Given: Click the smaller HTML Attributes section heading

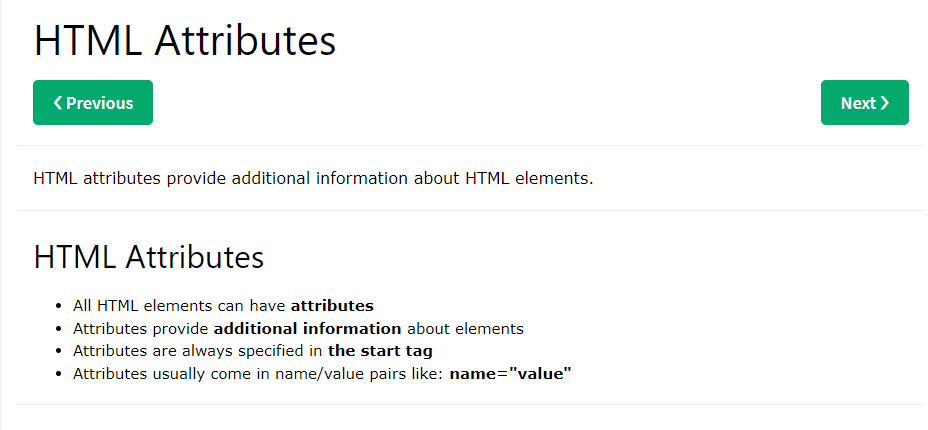Looking at the screenshot, I should click(x=149, y=257).
